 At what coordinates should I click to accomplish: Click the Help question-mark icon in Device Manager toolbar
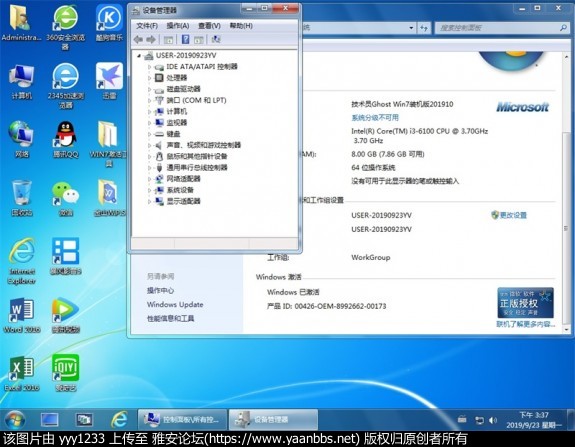pyautogui.click(x=186, y=40)
